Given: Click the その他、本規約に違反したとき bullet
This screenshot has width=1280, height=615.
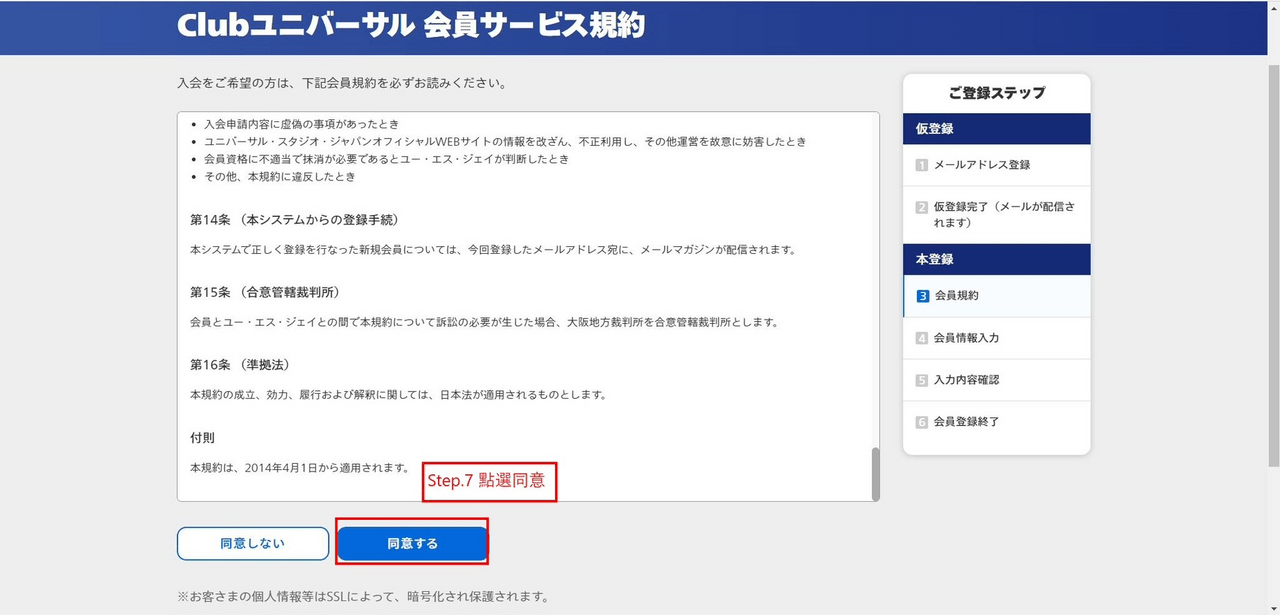Looking at the screenshot, I should (279, 177).
